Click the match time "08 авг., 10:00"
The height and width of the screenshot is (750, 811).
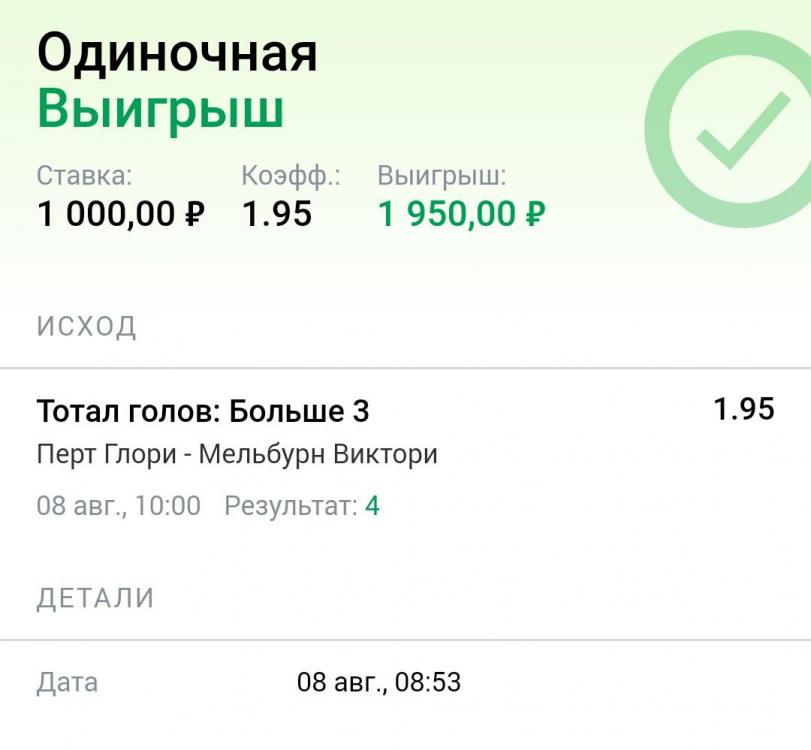[x=118, y=506]
